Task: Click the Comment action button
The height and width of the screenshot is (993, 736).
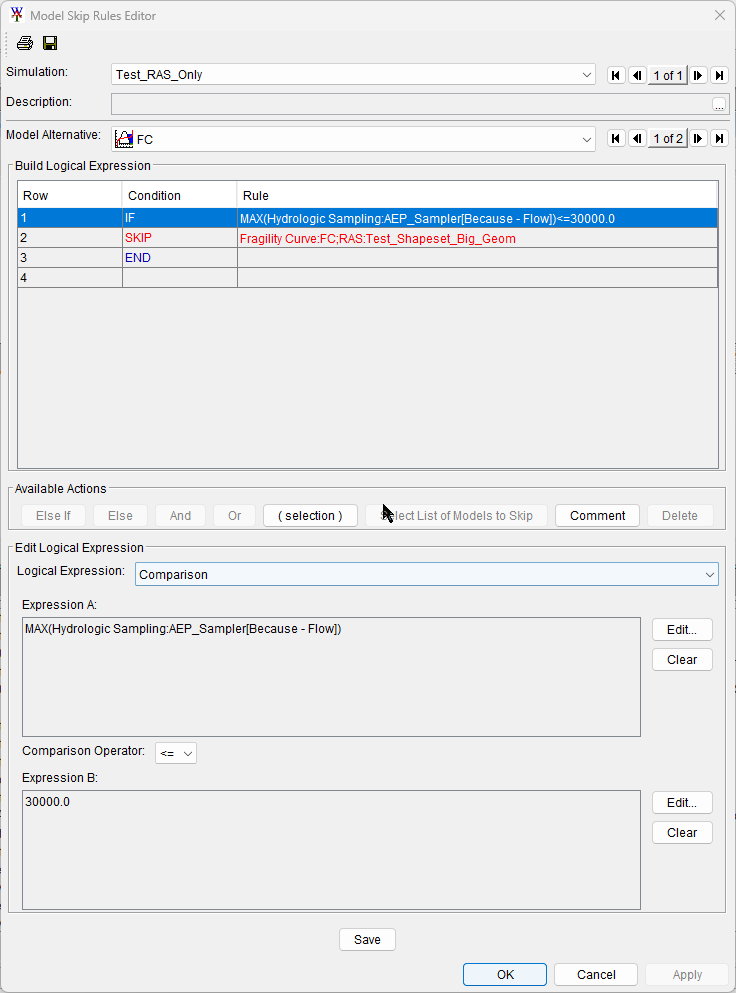Action: pyautogui.click(x=597, y=516)
